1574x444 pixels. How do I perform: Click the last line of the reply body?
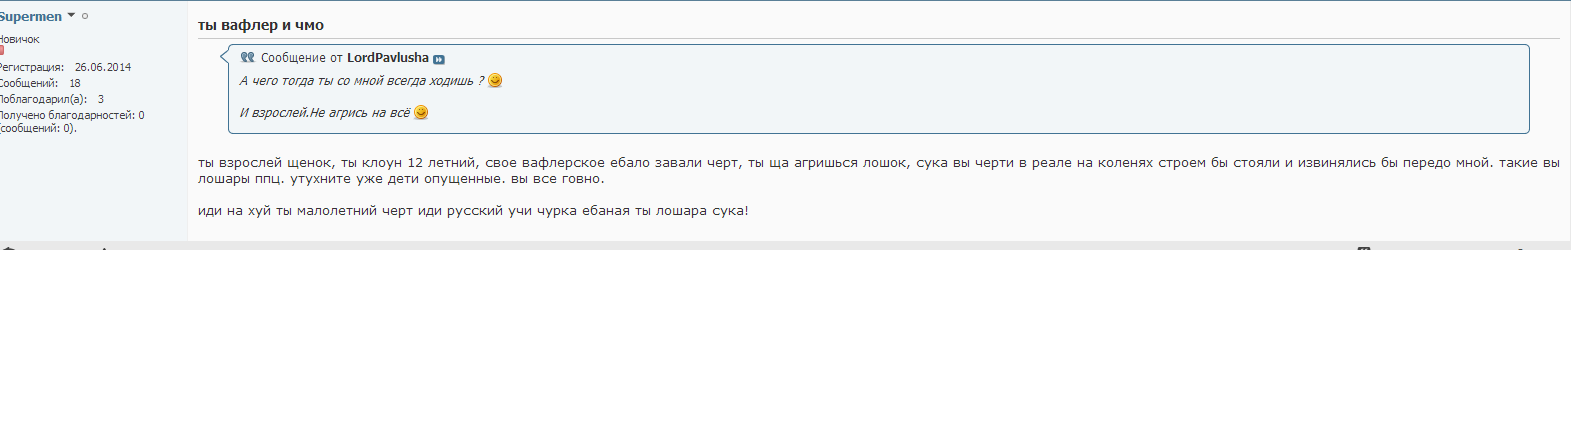pos(473,211)
